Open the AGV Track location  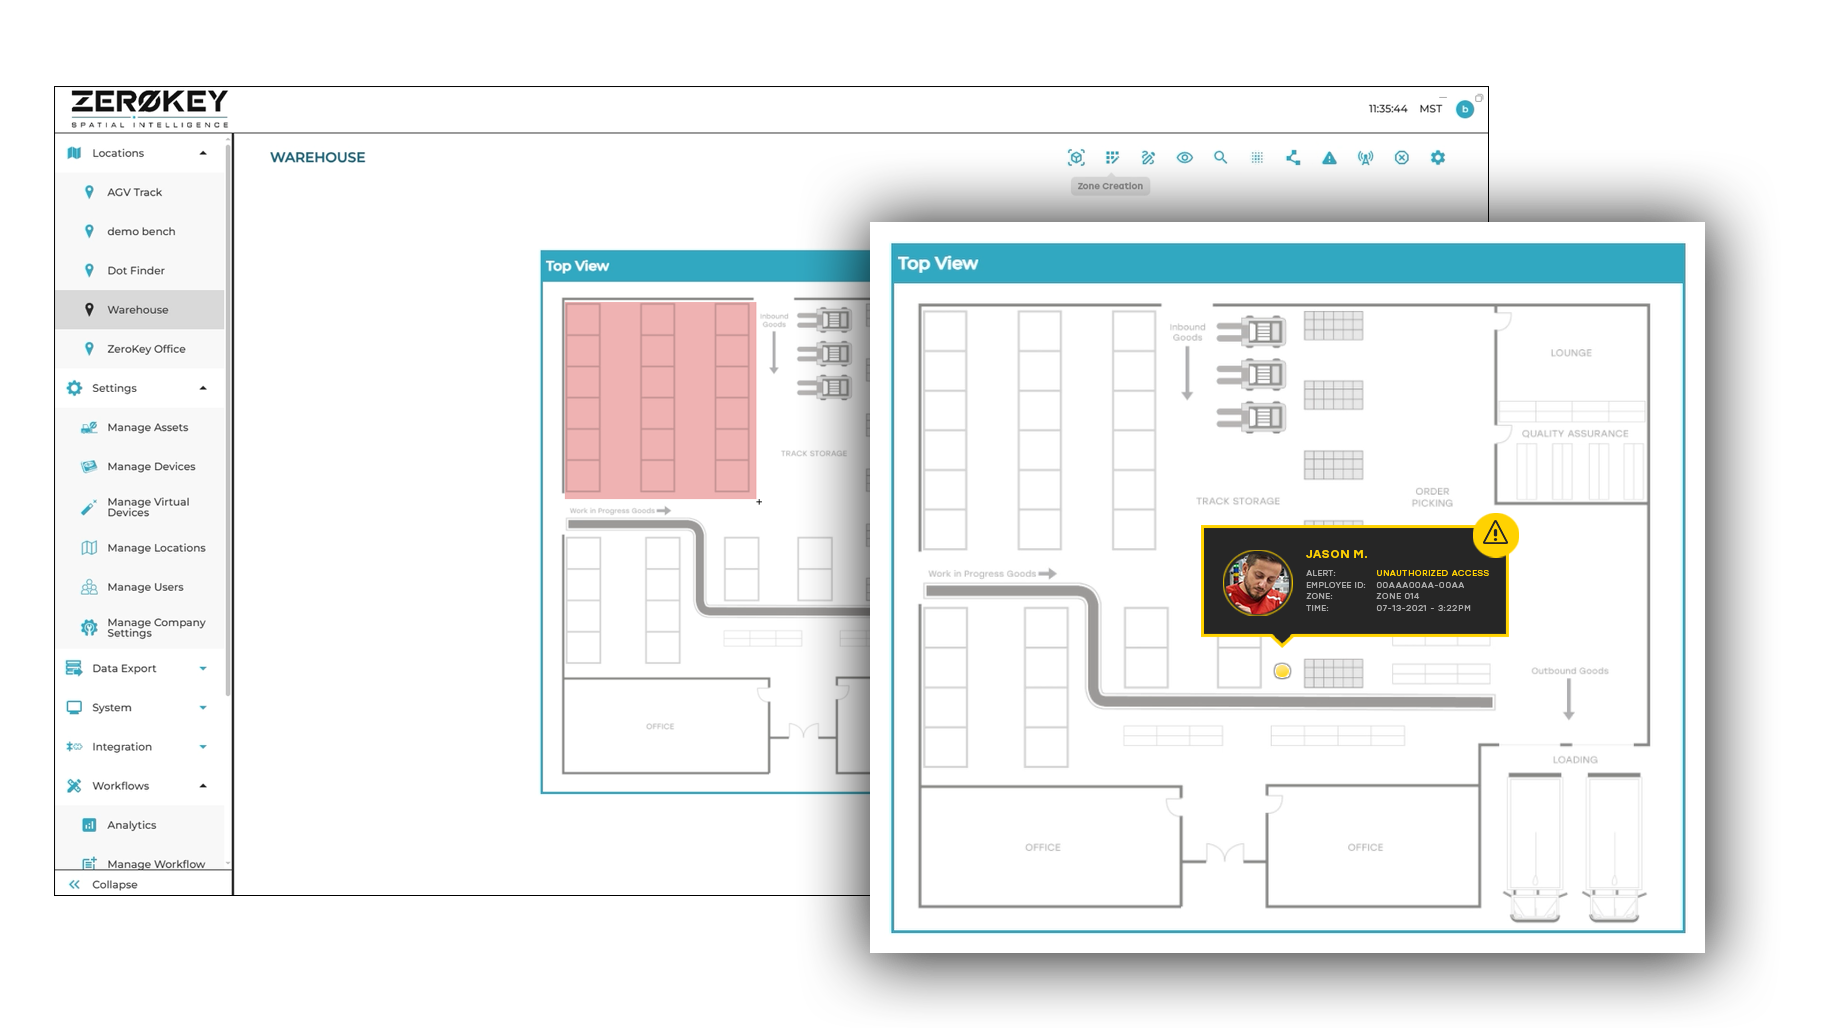(134, 192)
